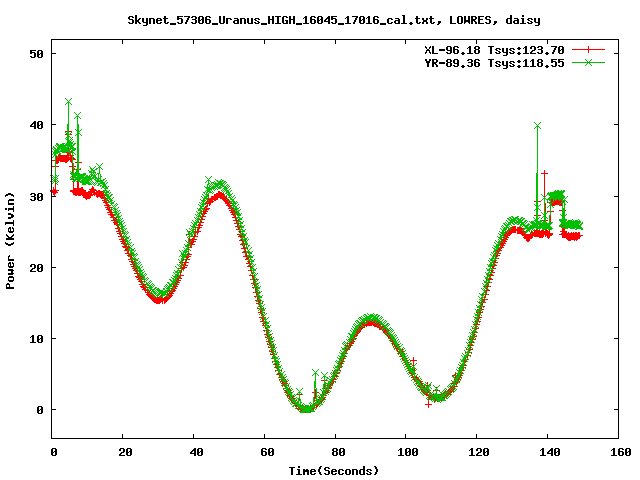
Task: Click the x-axis tick label 80
Action: point(338,452)
